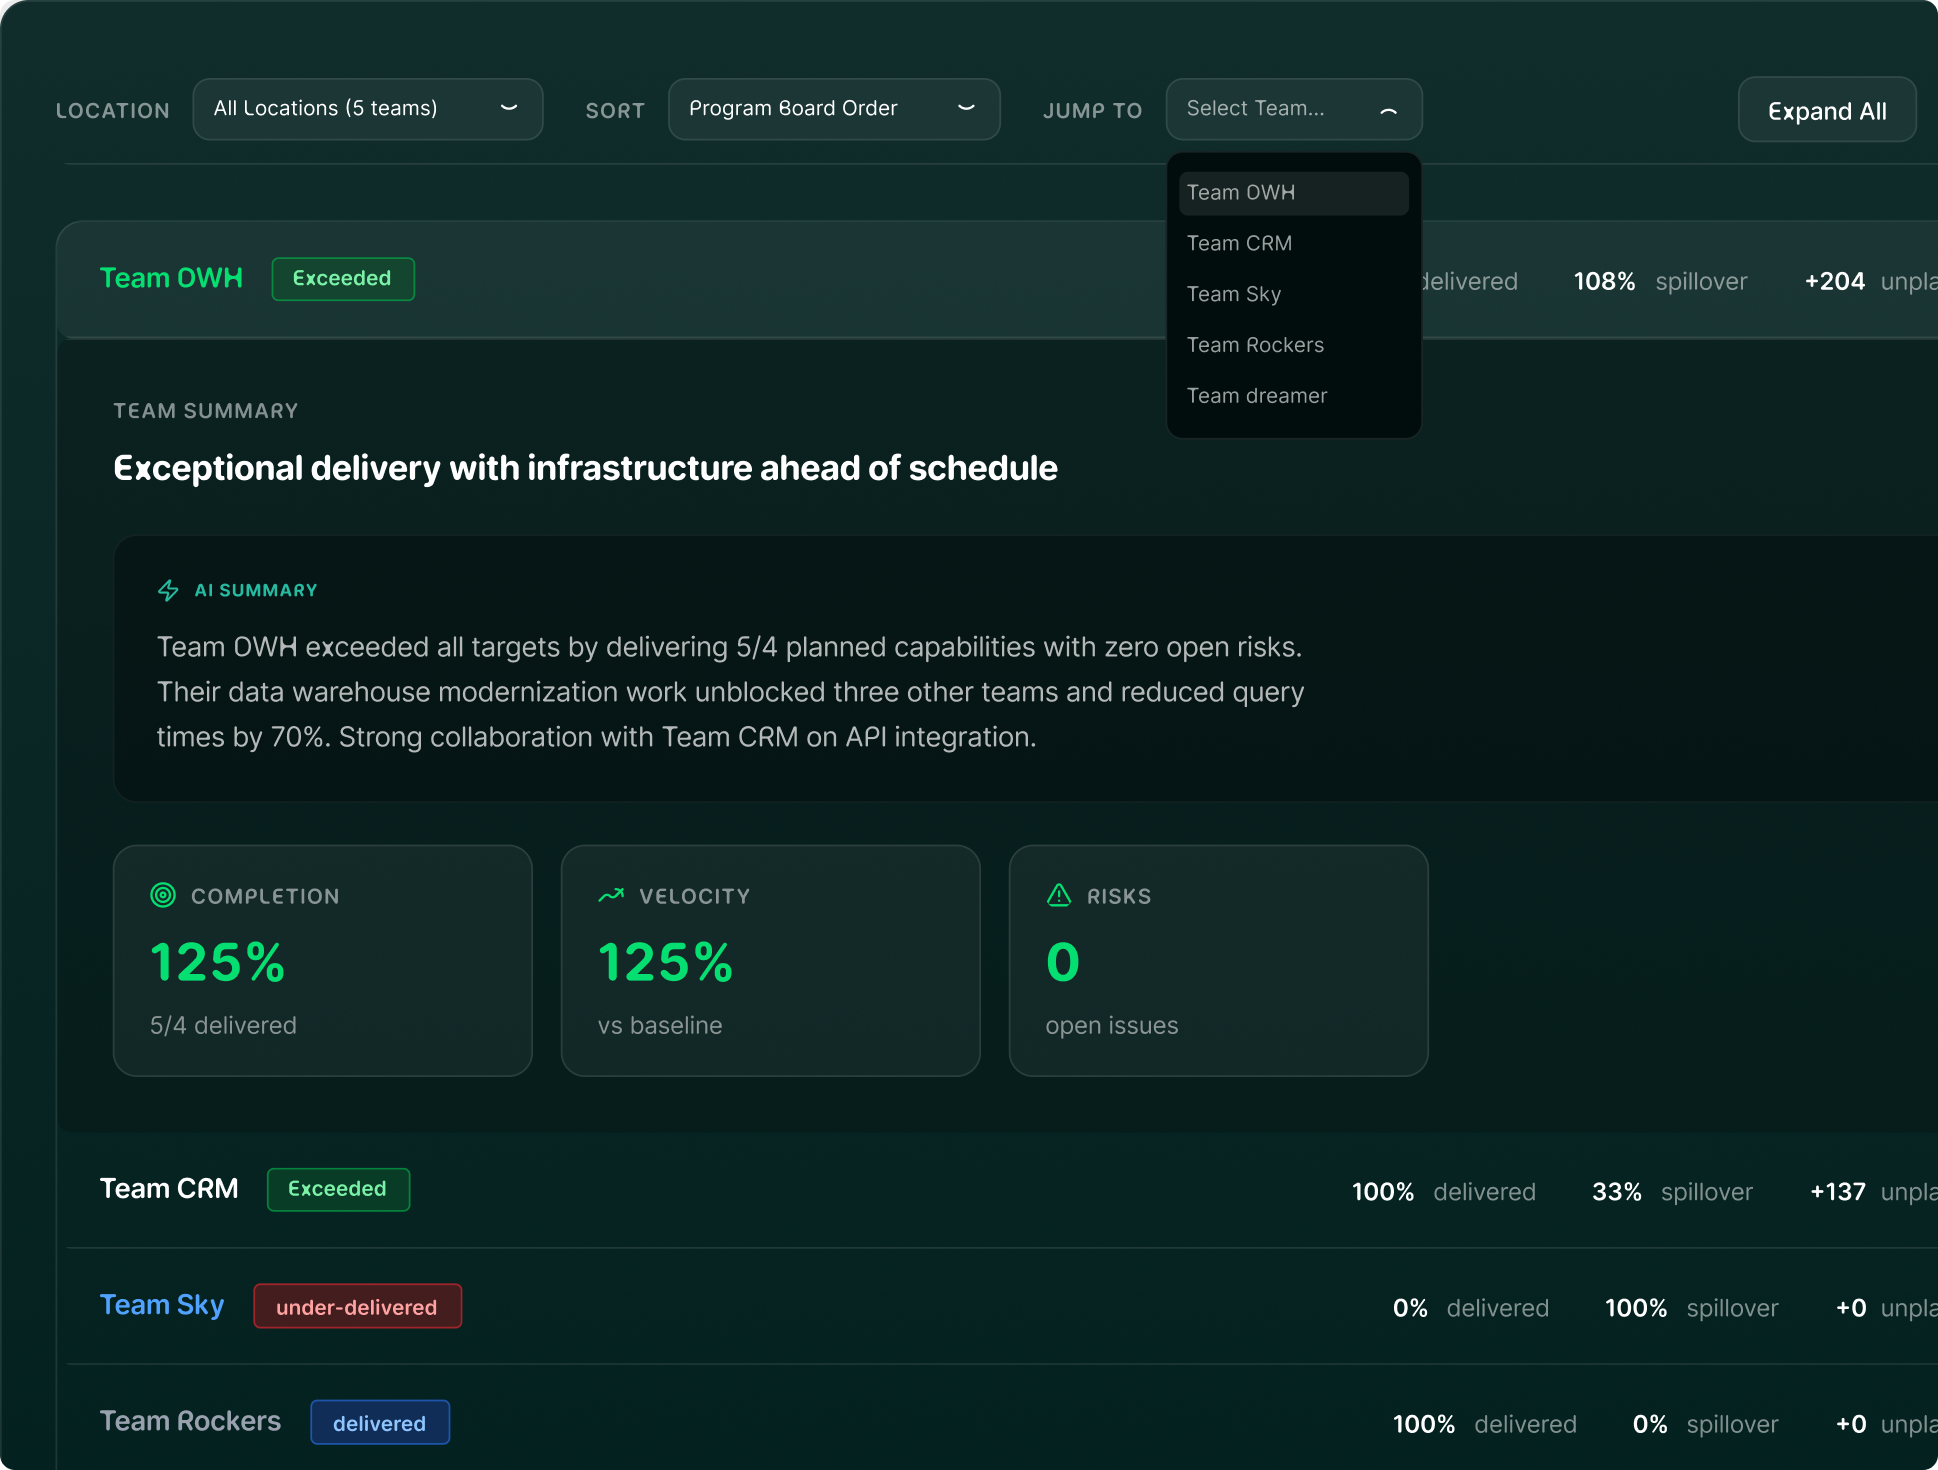Click the Exceeded badge next to Team OWH

tap(343, 279)
